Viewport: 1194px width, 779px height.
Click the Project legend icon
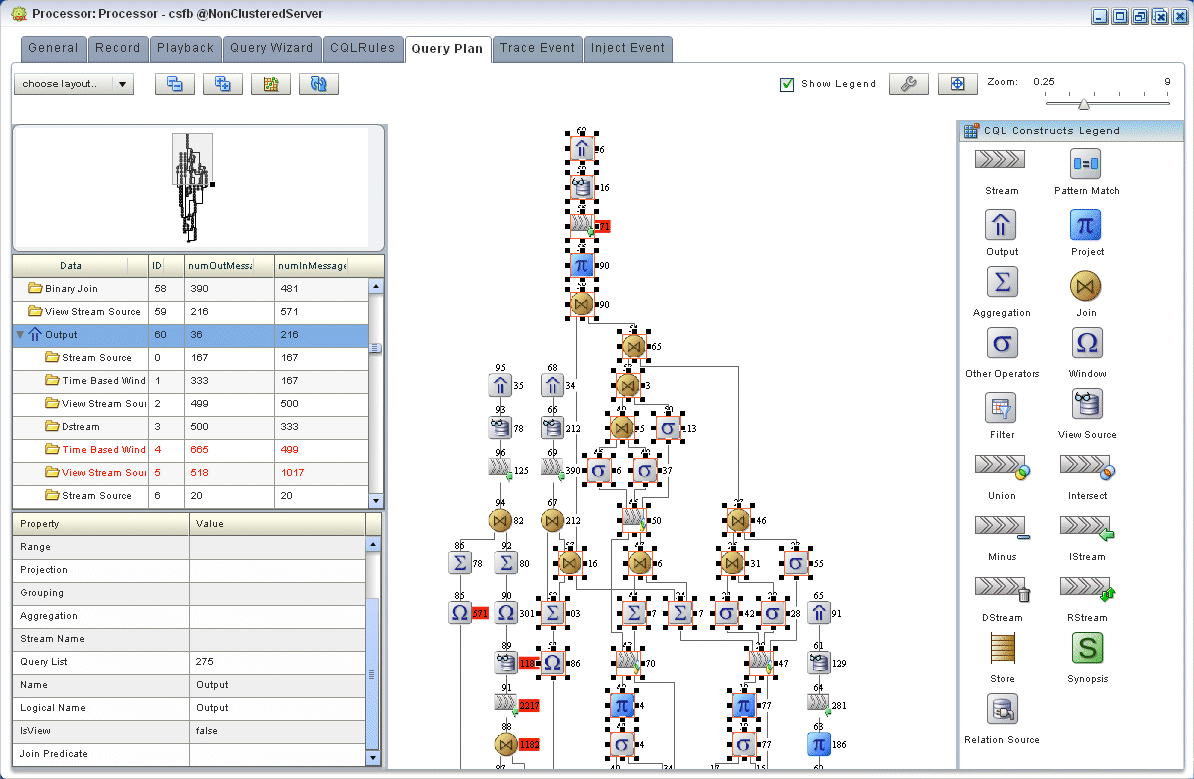pyautogui.click(x=1085, y=225)
